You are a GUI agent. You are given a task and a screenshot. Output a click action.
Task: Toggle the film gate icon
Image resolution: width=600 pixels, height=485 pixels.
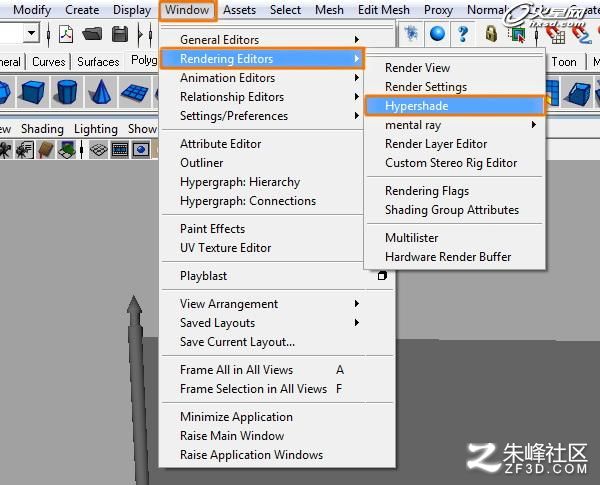click(120, 150)
